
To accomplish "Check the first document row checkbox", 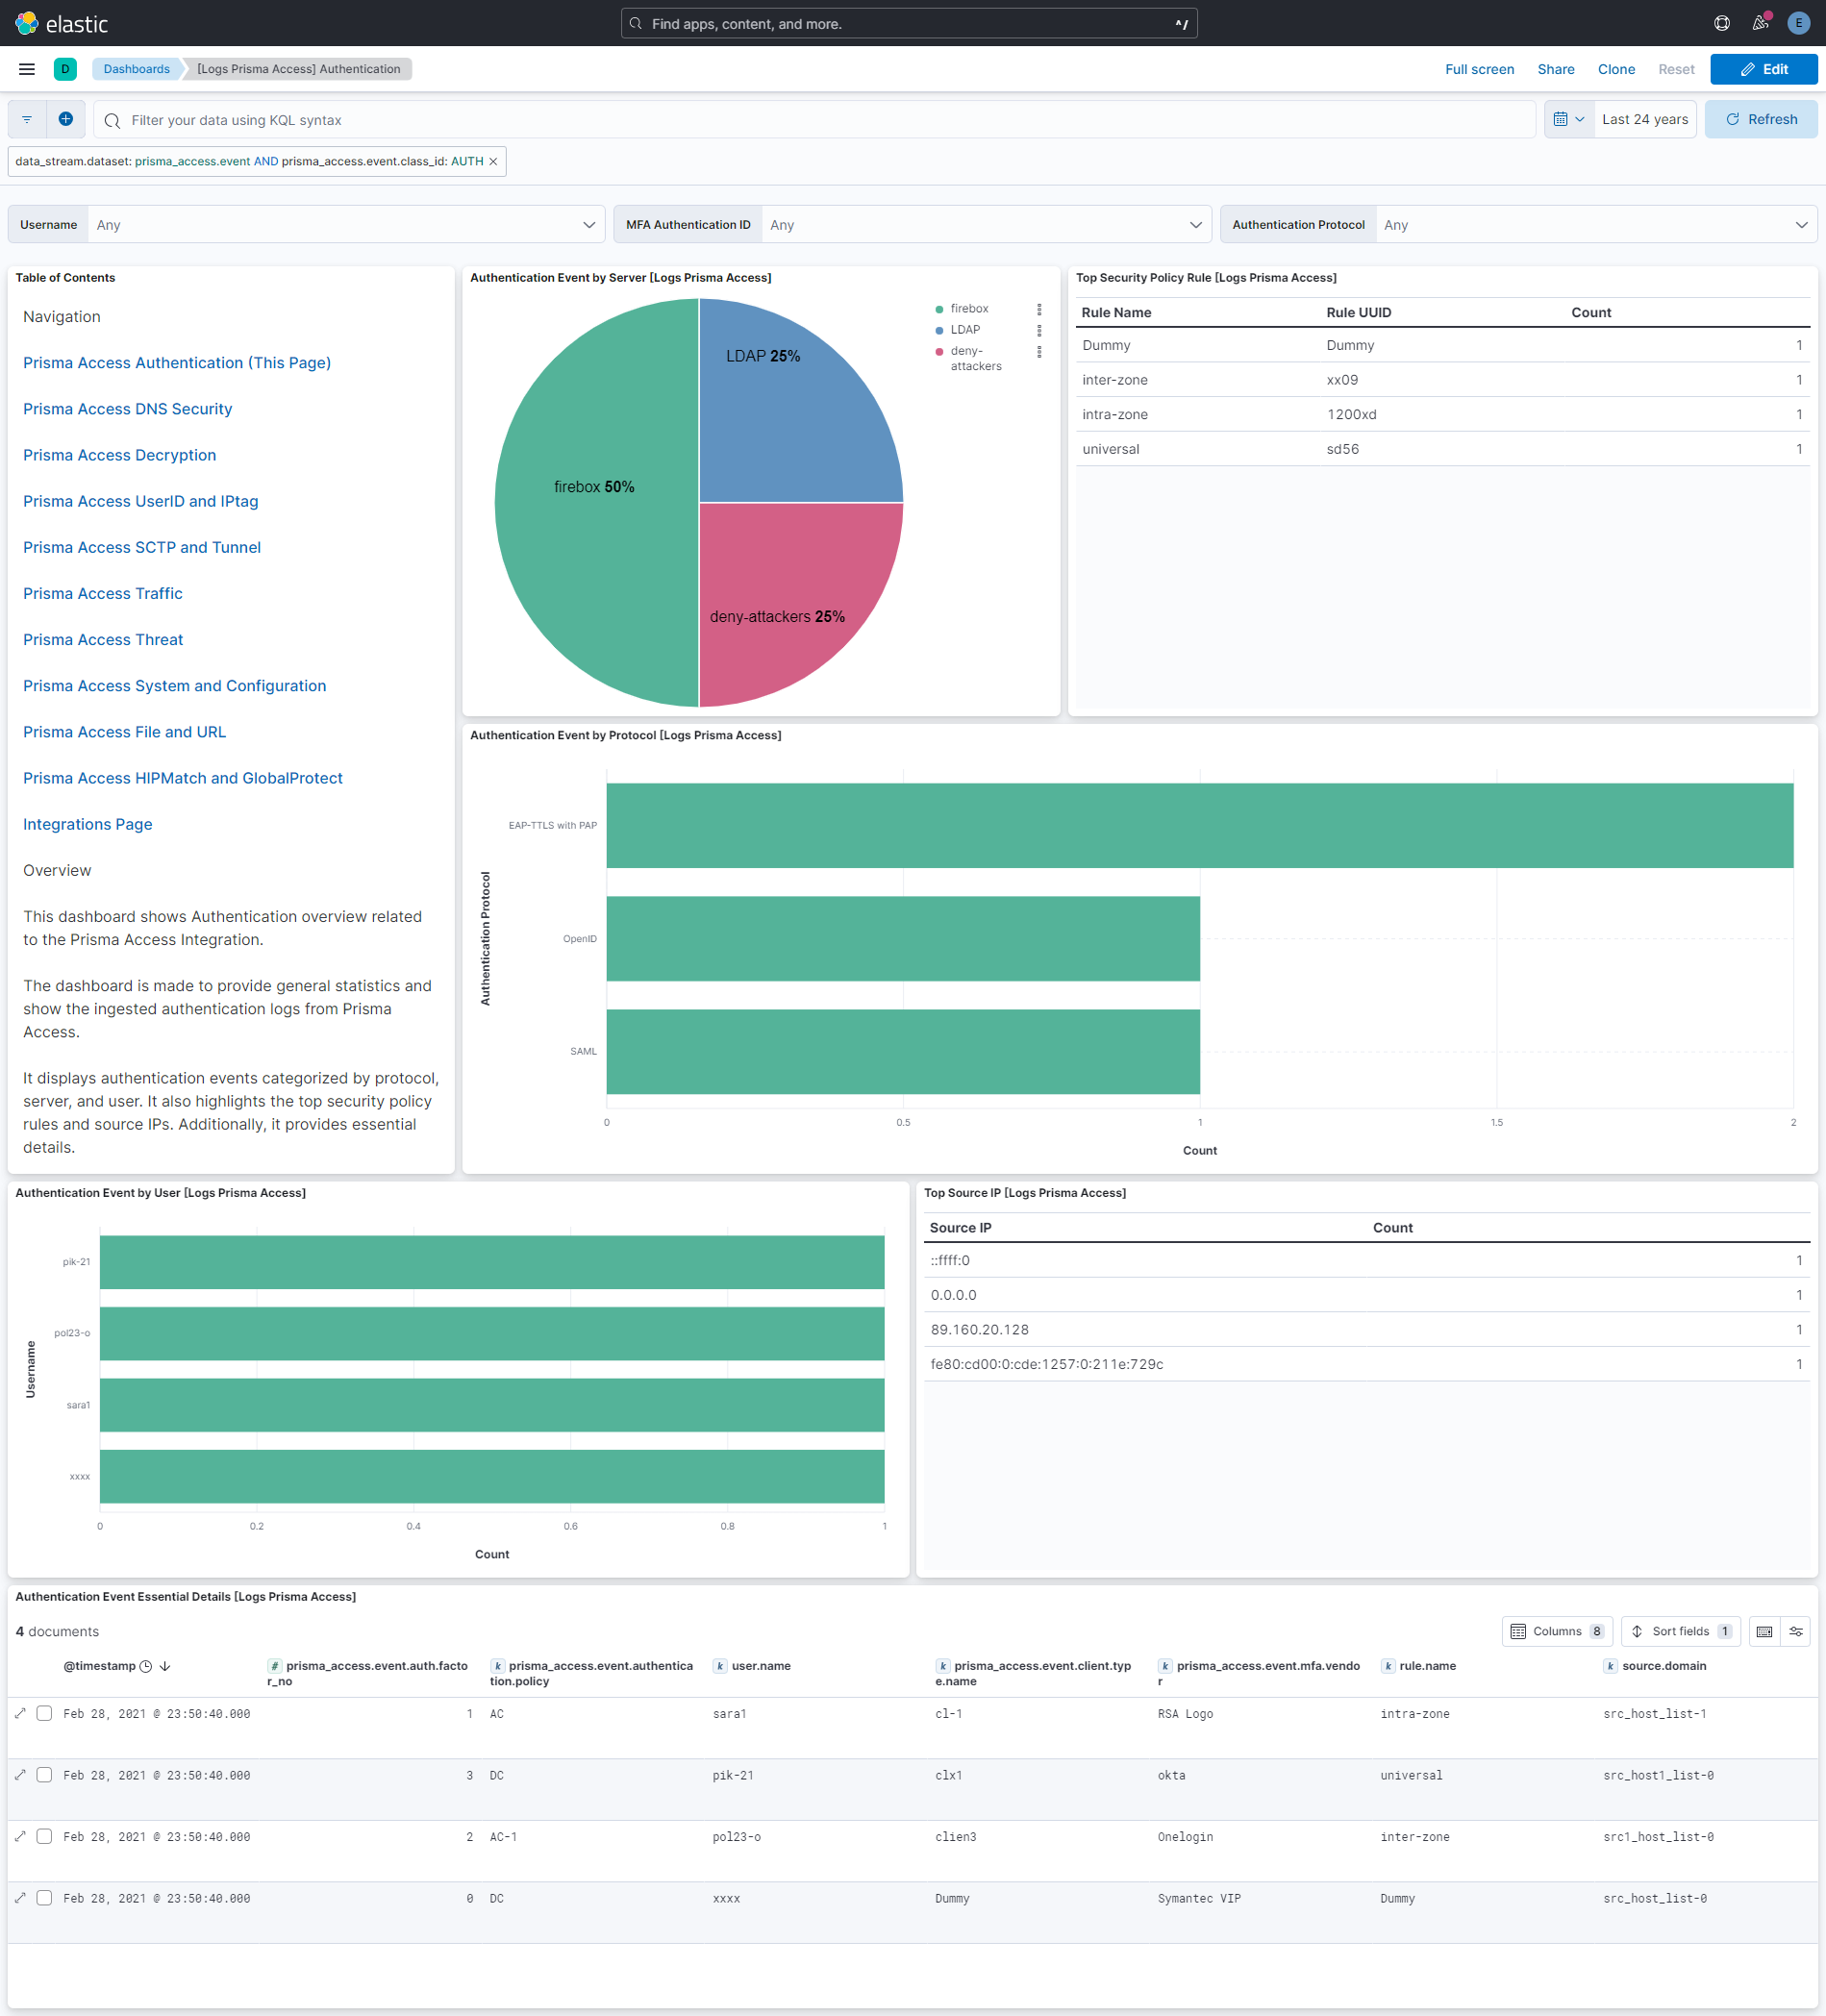I will pyautogui.click(x=44, y=1713).
